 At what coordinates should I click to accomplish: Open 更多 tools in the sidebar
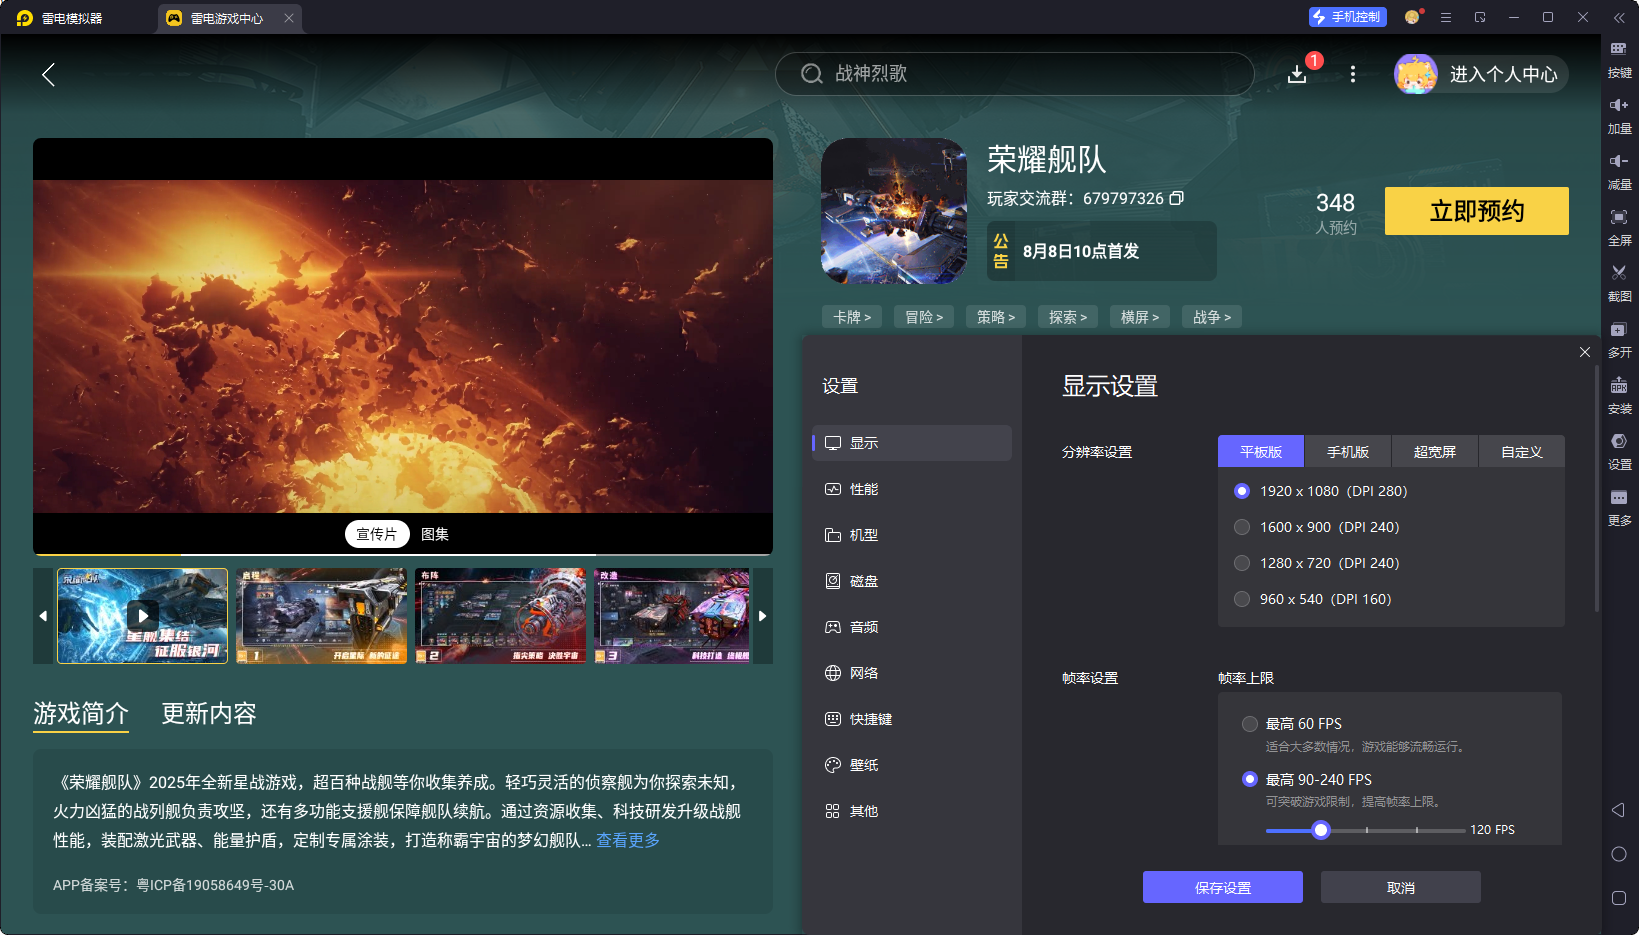point(1619,507)
